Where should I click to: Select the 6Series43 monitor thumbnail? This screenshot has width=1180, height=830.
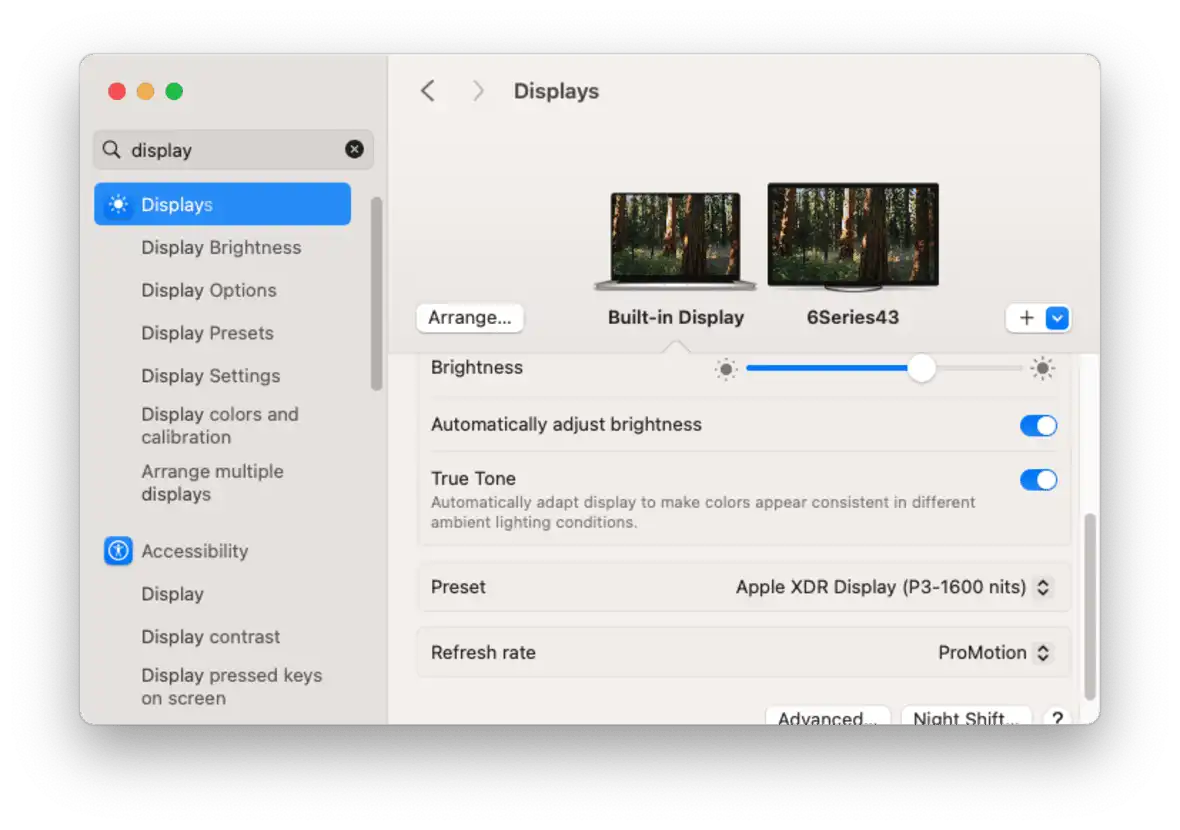853,237
